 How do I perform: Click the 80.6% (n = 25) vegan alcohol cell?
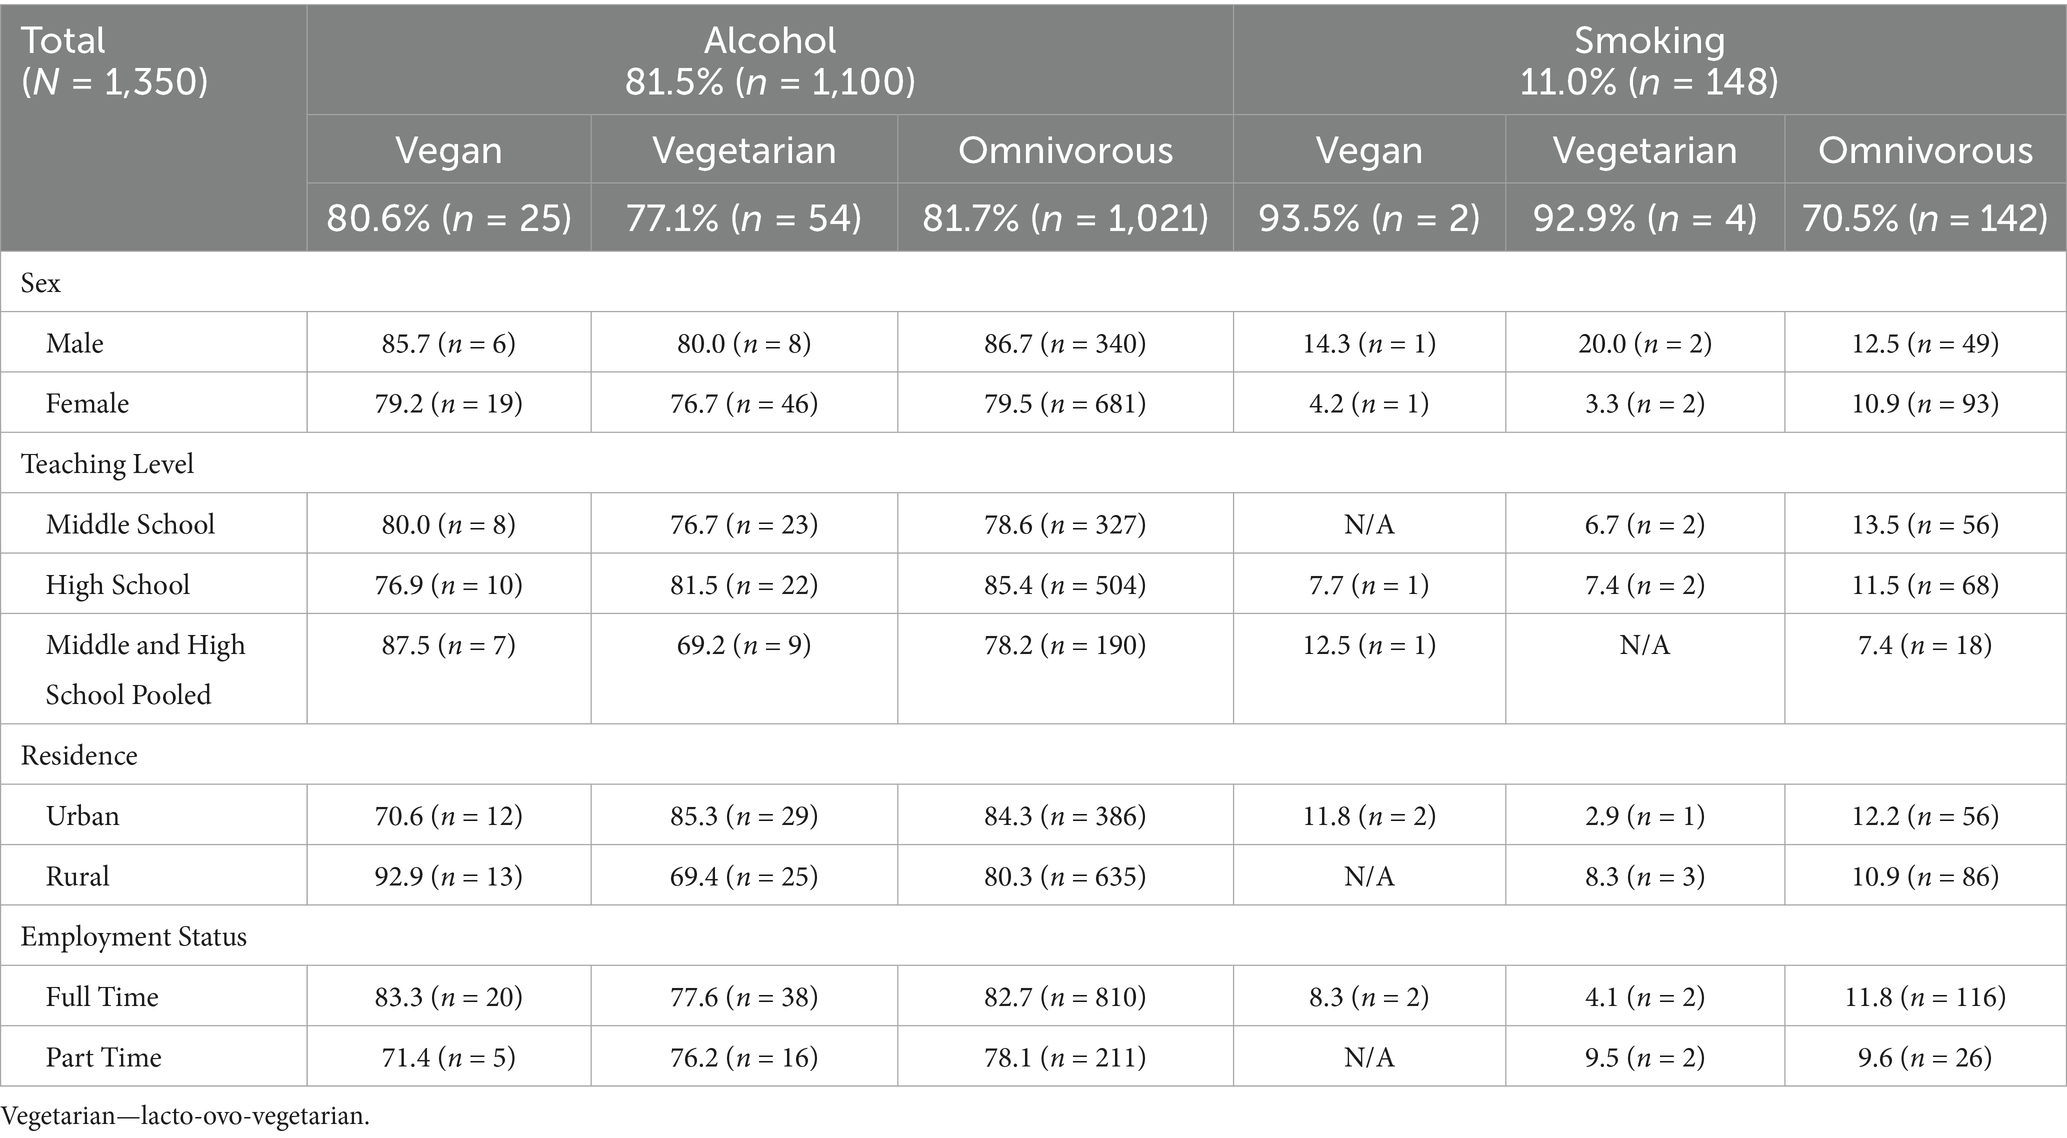(449, 217)
